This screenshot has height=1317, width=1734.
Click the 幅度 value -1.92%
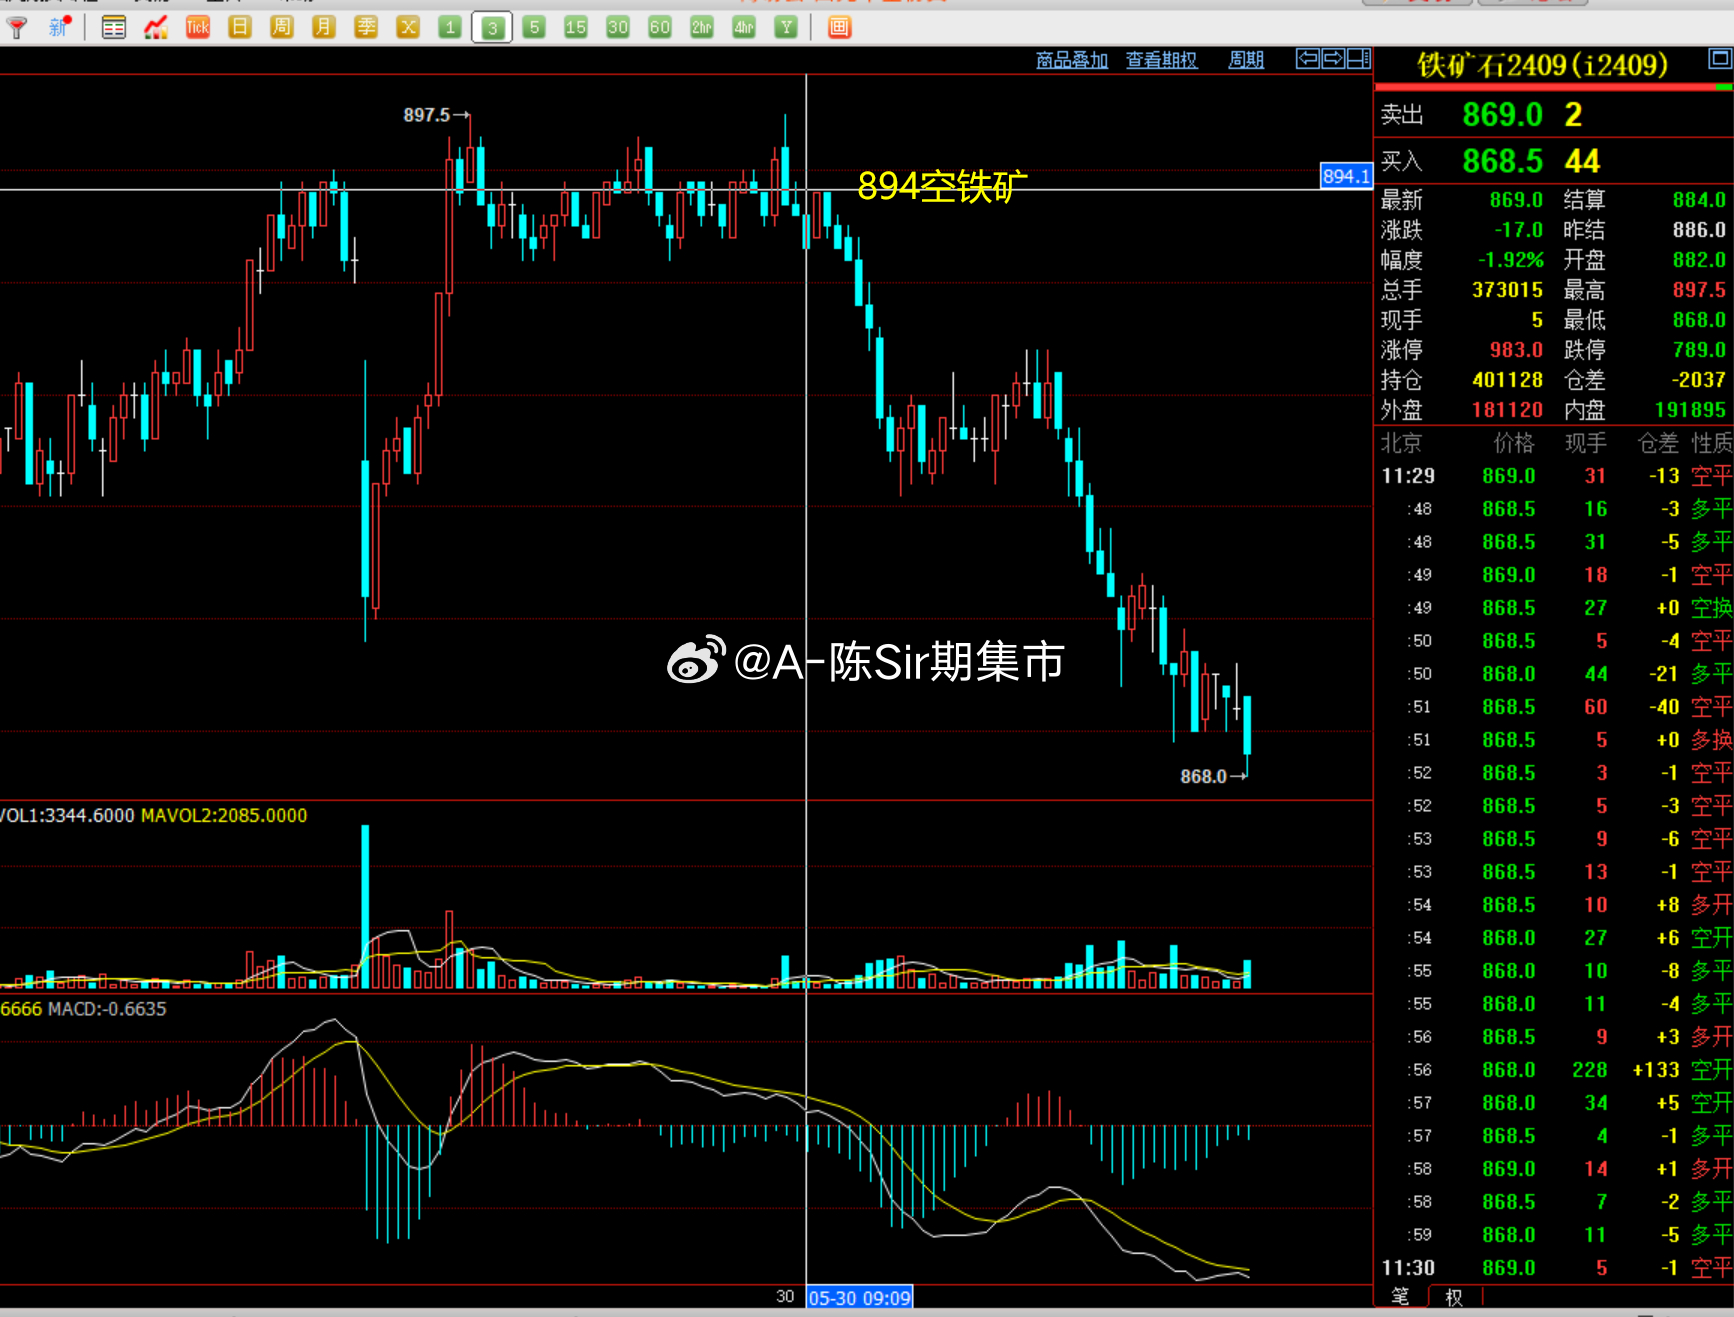point(1511,260)
